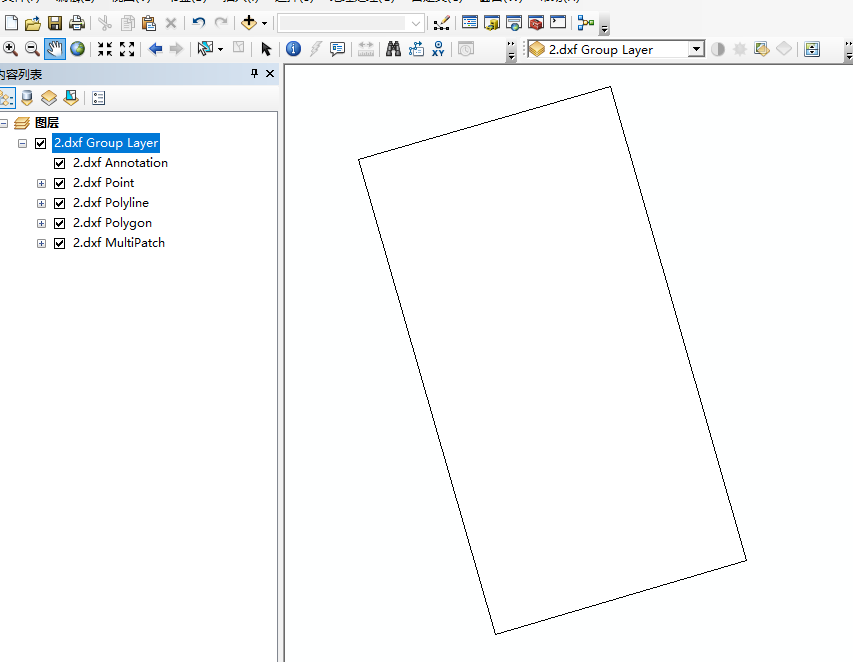Screen dimensions: 853x662
Task: Click the Go To XY icon
Action: tap(438, 49)
